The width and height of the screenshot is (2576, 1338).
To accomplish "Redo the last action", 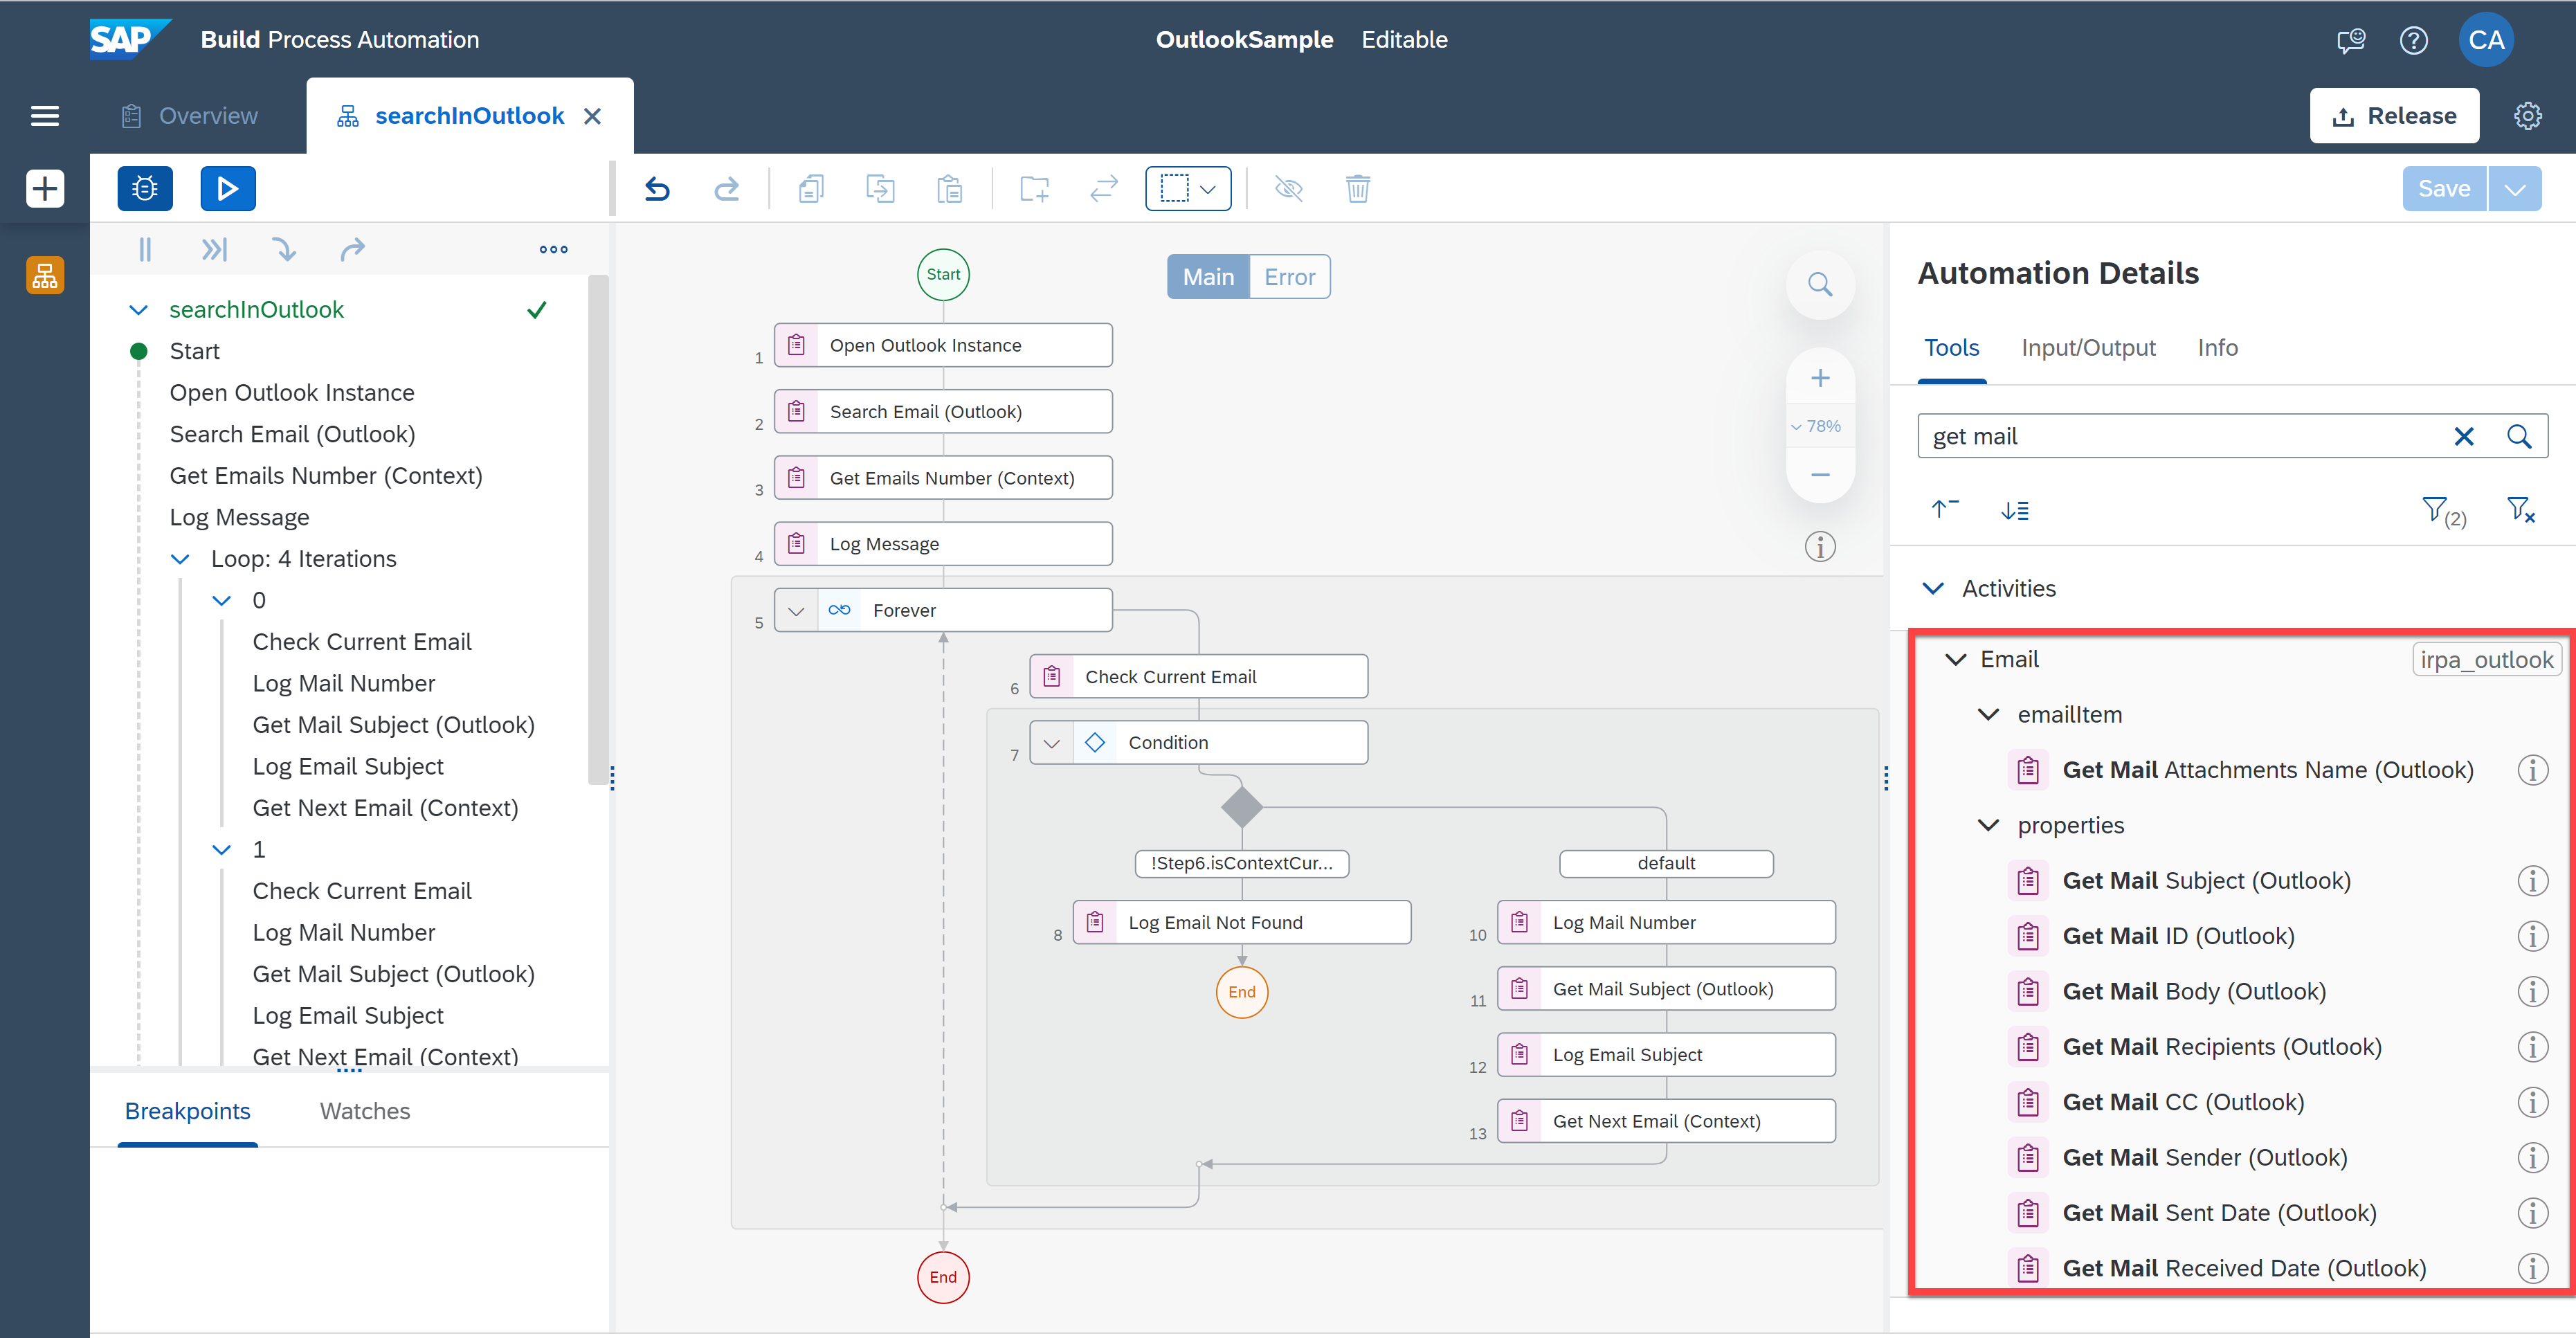I will (x=727, y=188).
